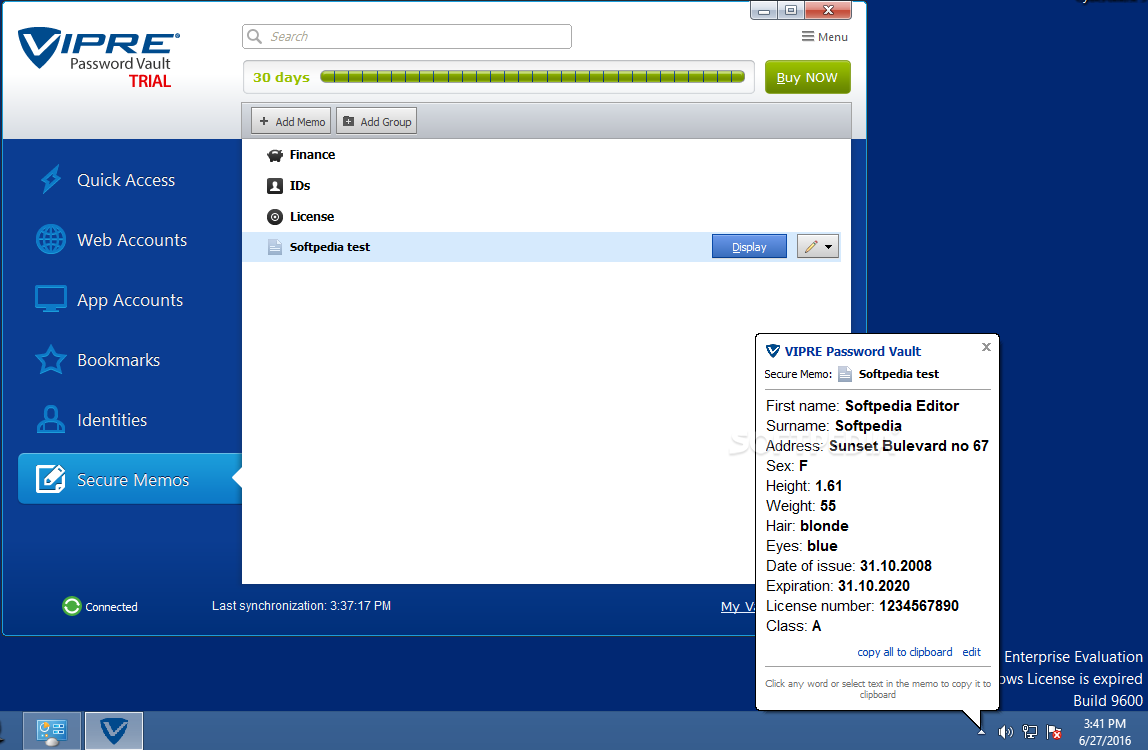This screenshot has height=750, width=1148.
Task: Copy the Expiration date 31.10.2020
Action: pos(874,586)
